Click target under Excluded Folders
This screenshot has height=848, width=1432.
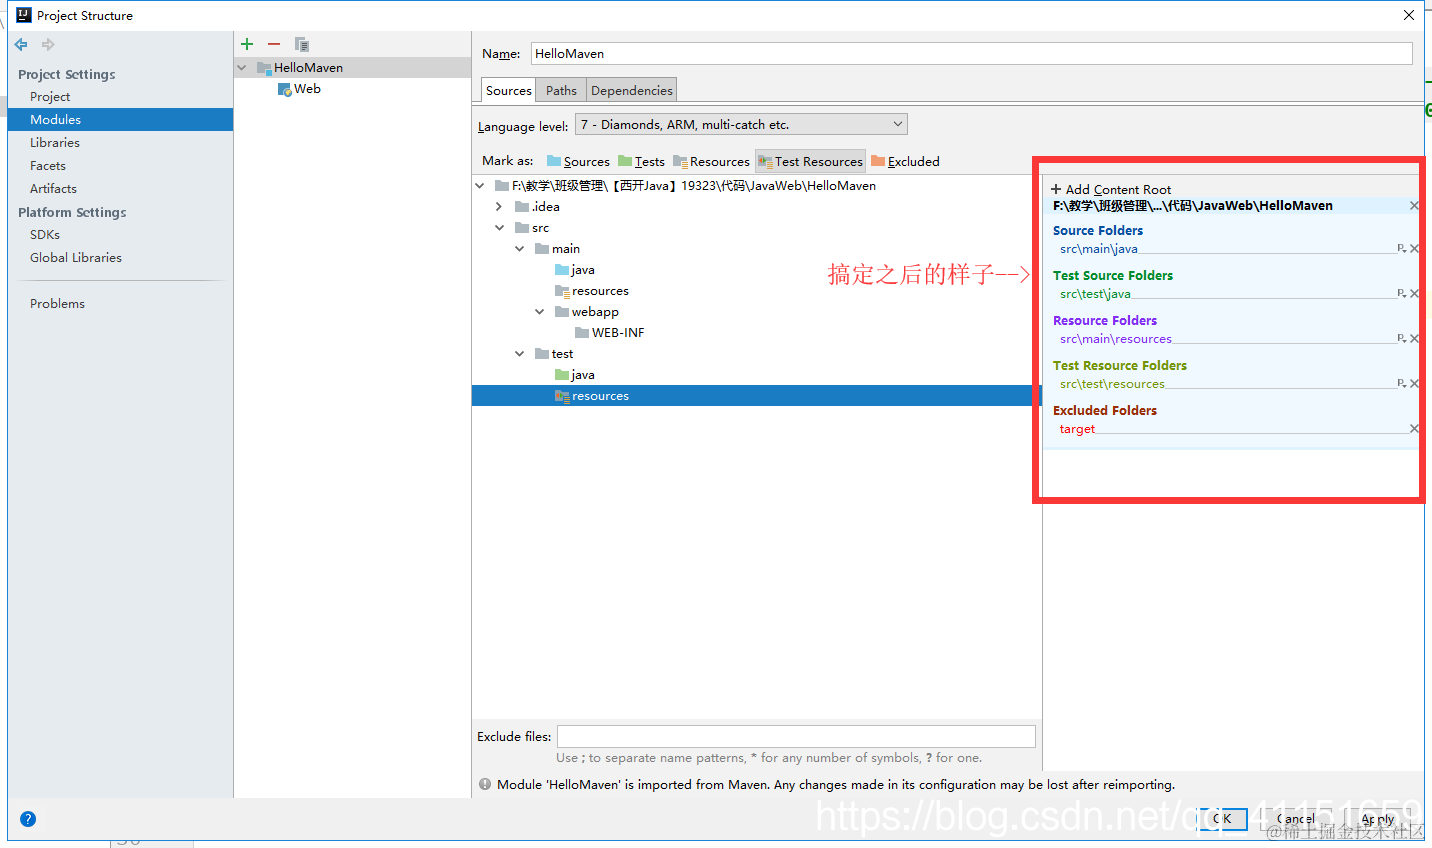[x=1077, y=429]
